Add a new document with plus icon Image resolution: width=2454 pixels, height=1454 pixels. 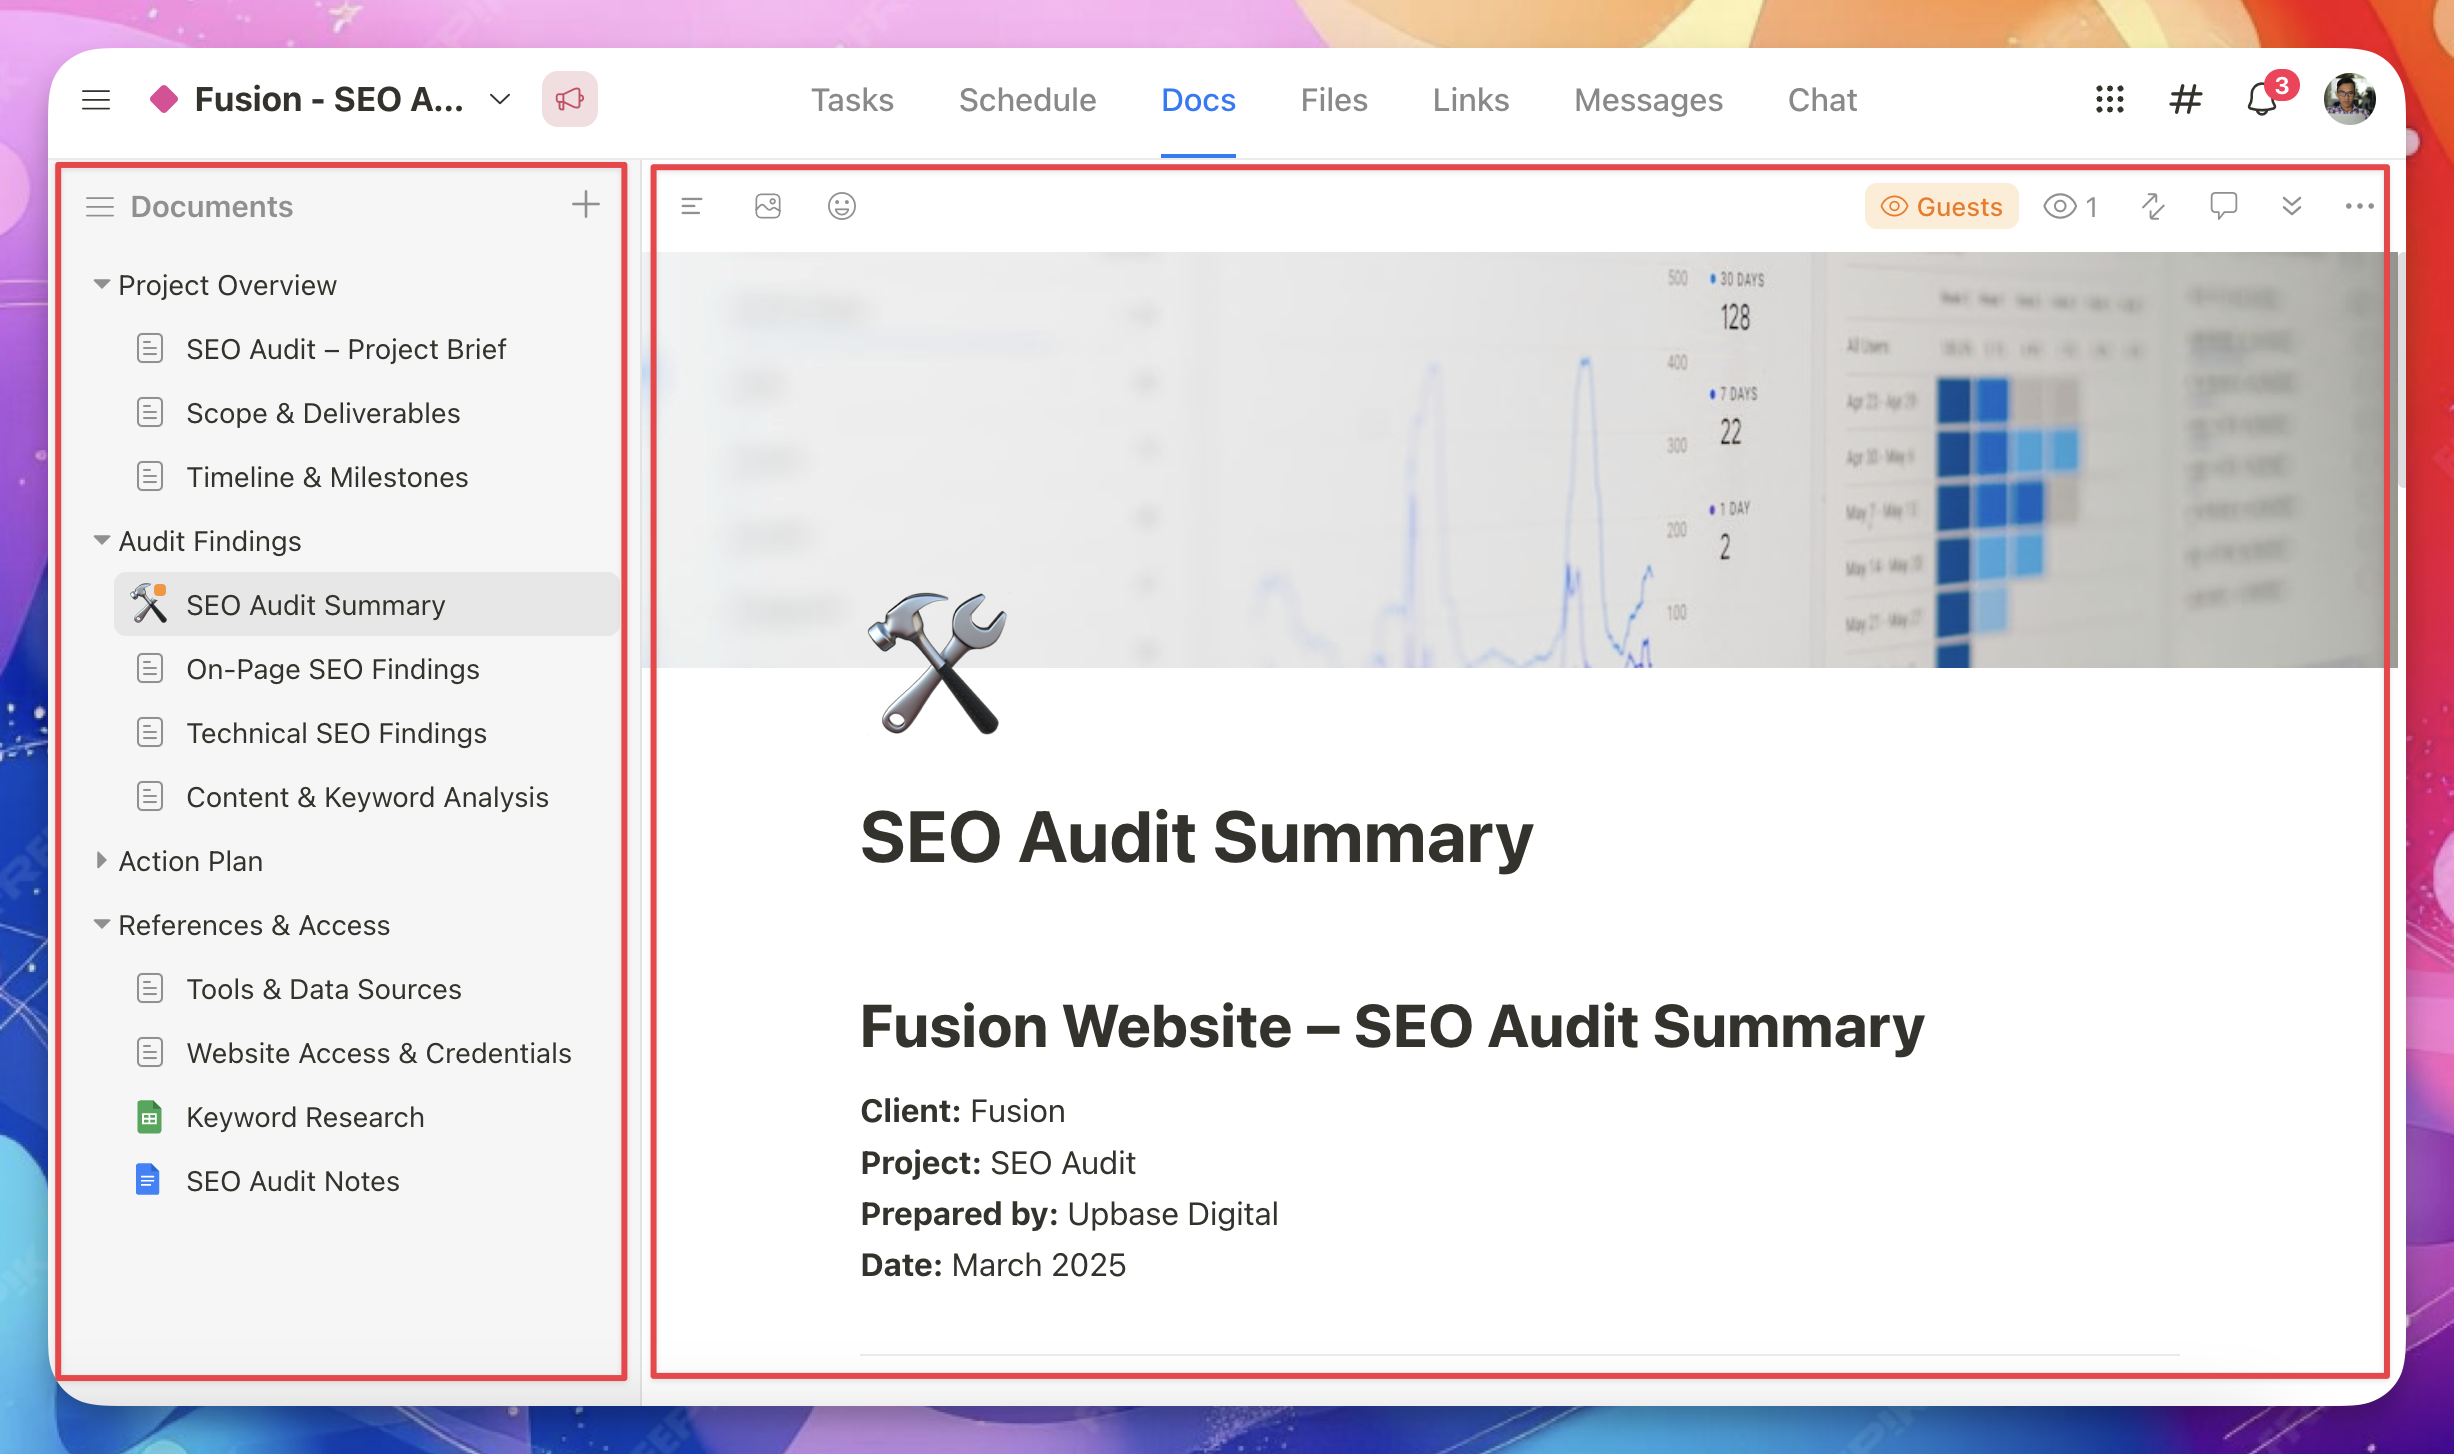[x=585, y=205]
